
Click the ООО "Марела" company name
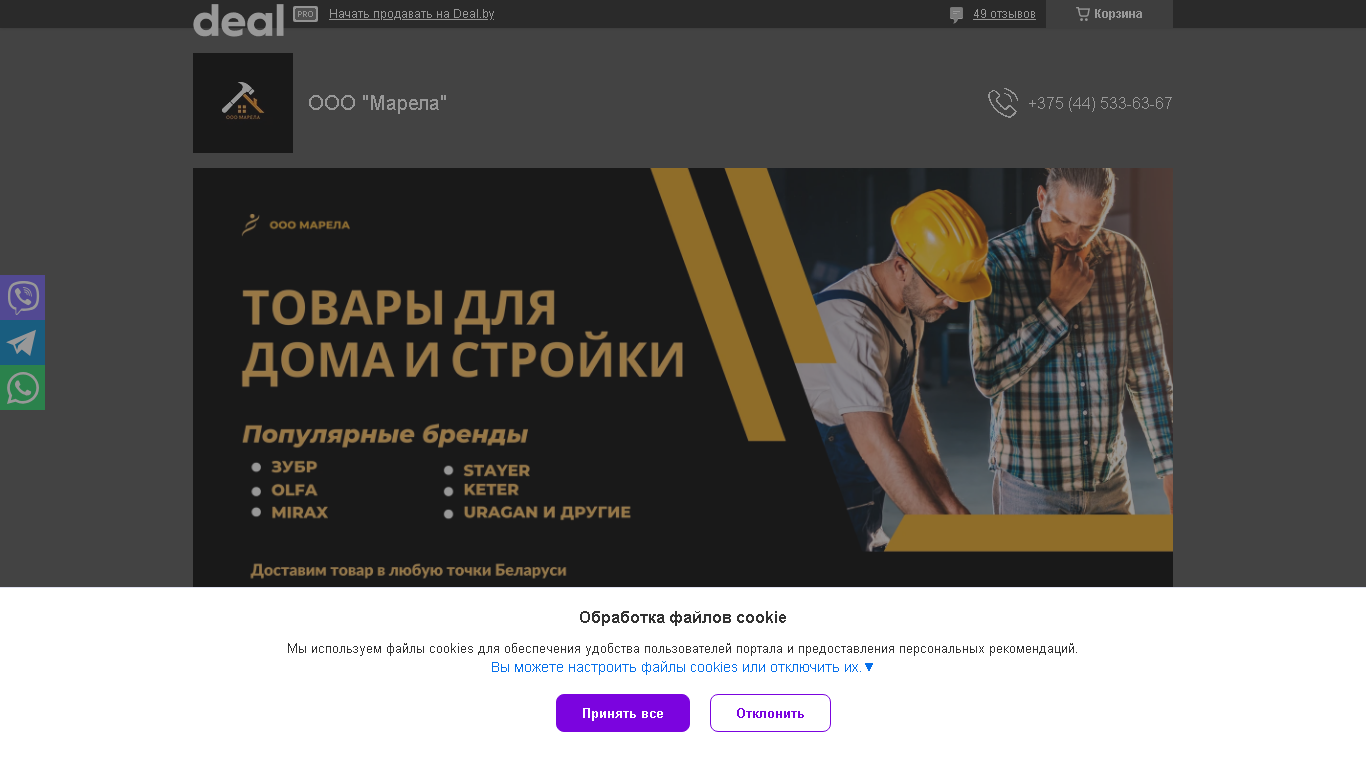[x=378, y=103]
